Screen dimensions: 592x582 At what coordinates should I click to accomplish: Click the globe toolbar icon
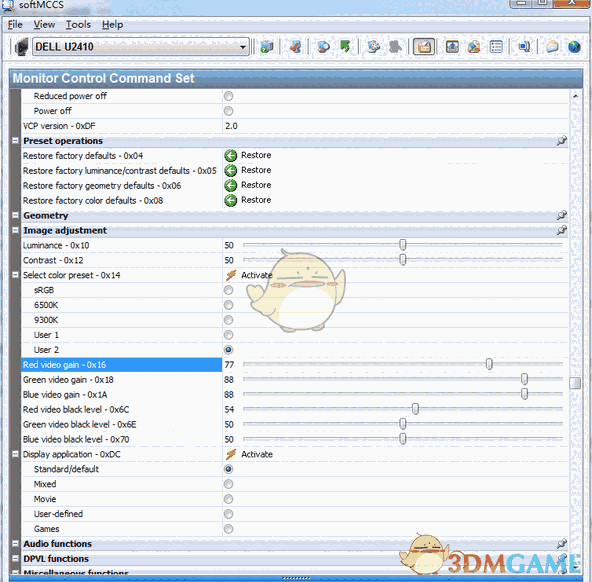coord(574,47)
